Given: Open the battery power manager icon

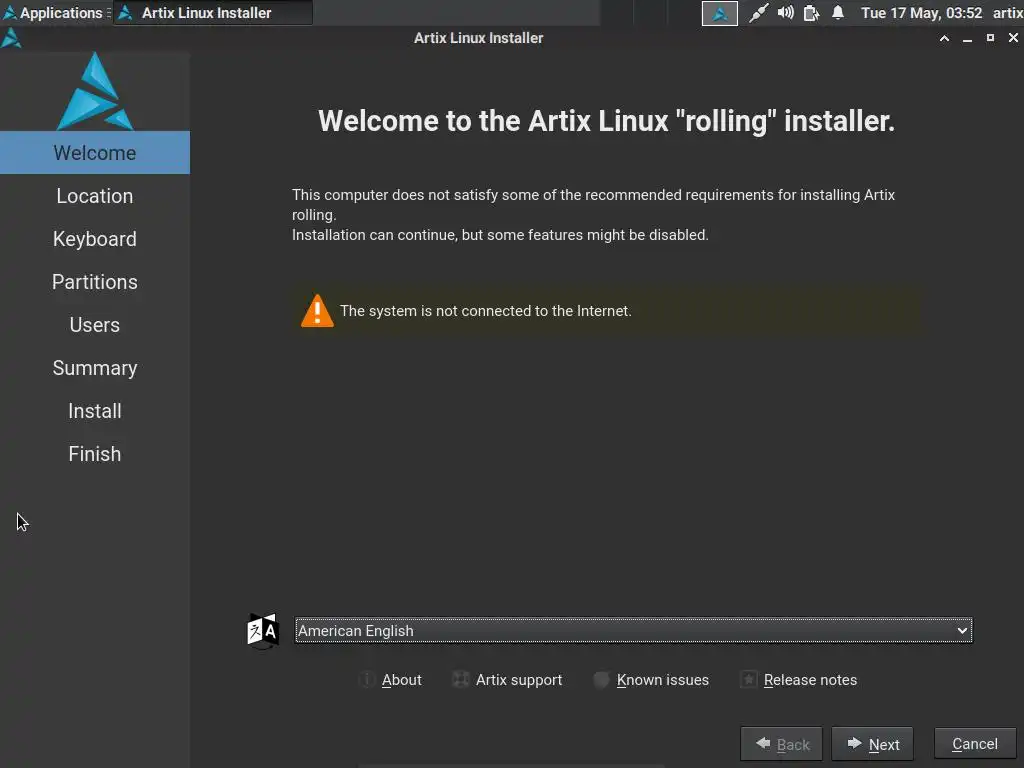Looking at the screenshot, I should pos(812,13).
